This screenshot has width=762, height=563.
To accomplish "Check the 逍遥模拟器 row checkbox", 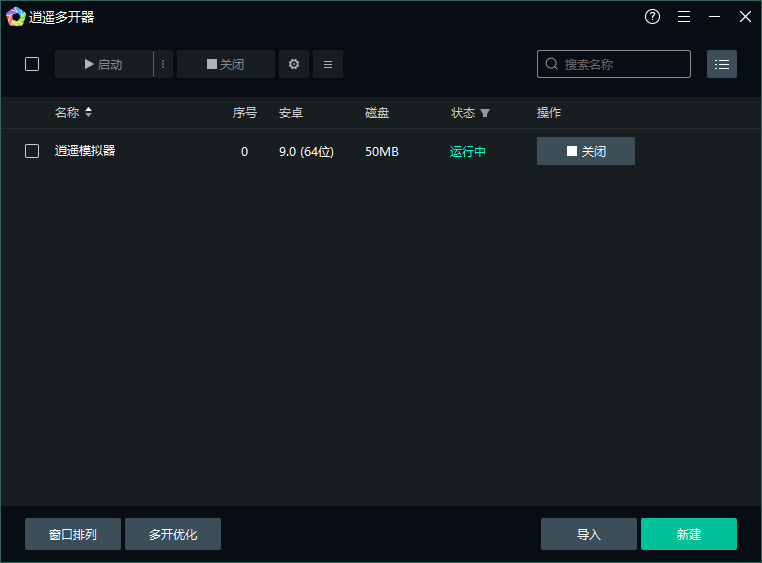I will (x=32, y=151).
